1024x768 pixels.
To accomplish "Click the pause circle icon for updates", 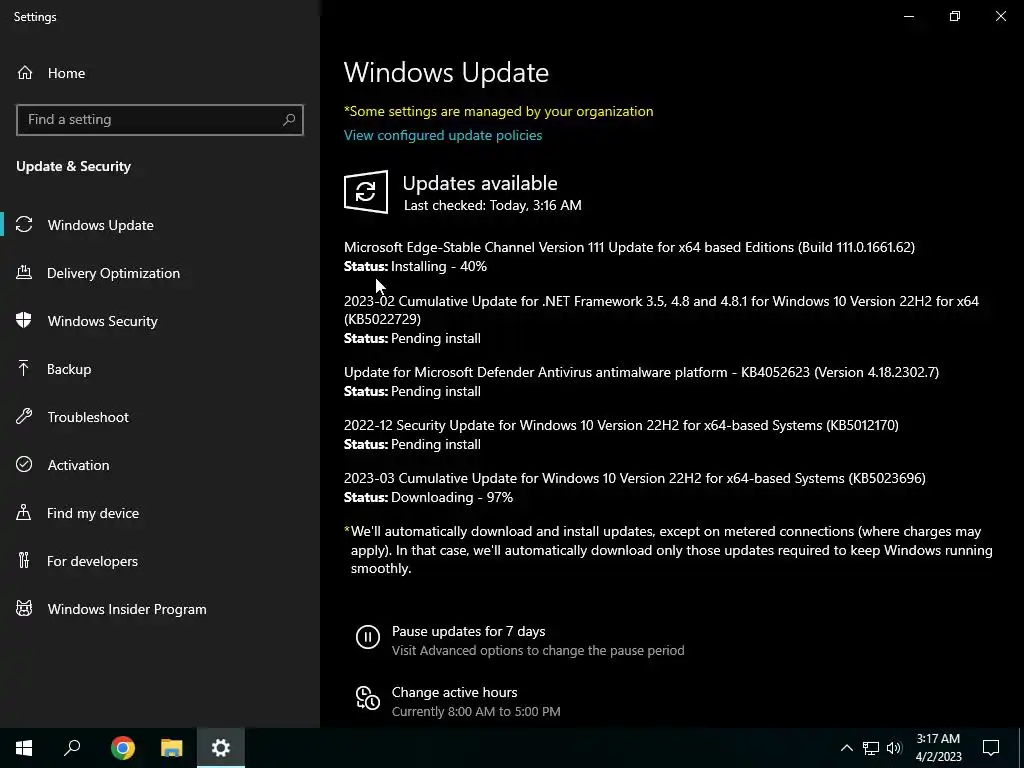I will [368, 637].
